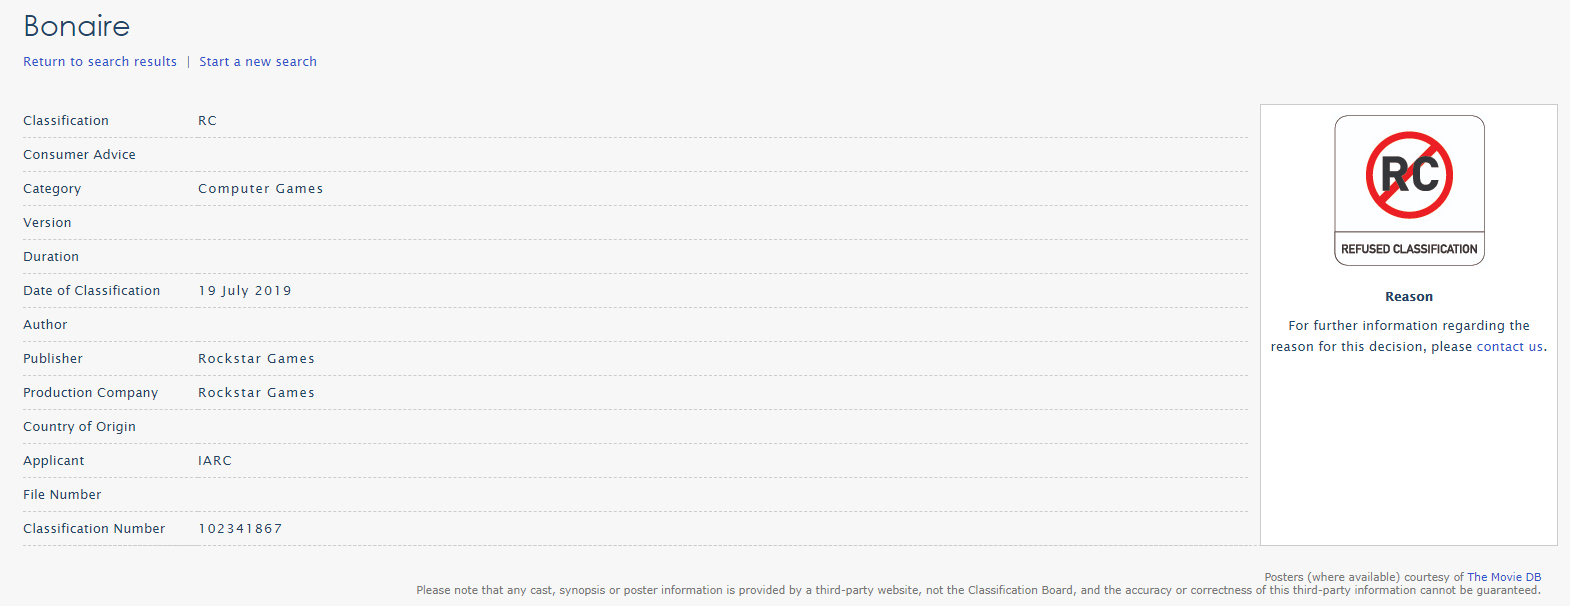The width and height of the screenshot is (1570, 606).
Task: Click the 19 July 2019 date value
Action: 245,291
